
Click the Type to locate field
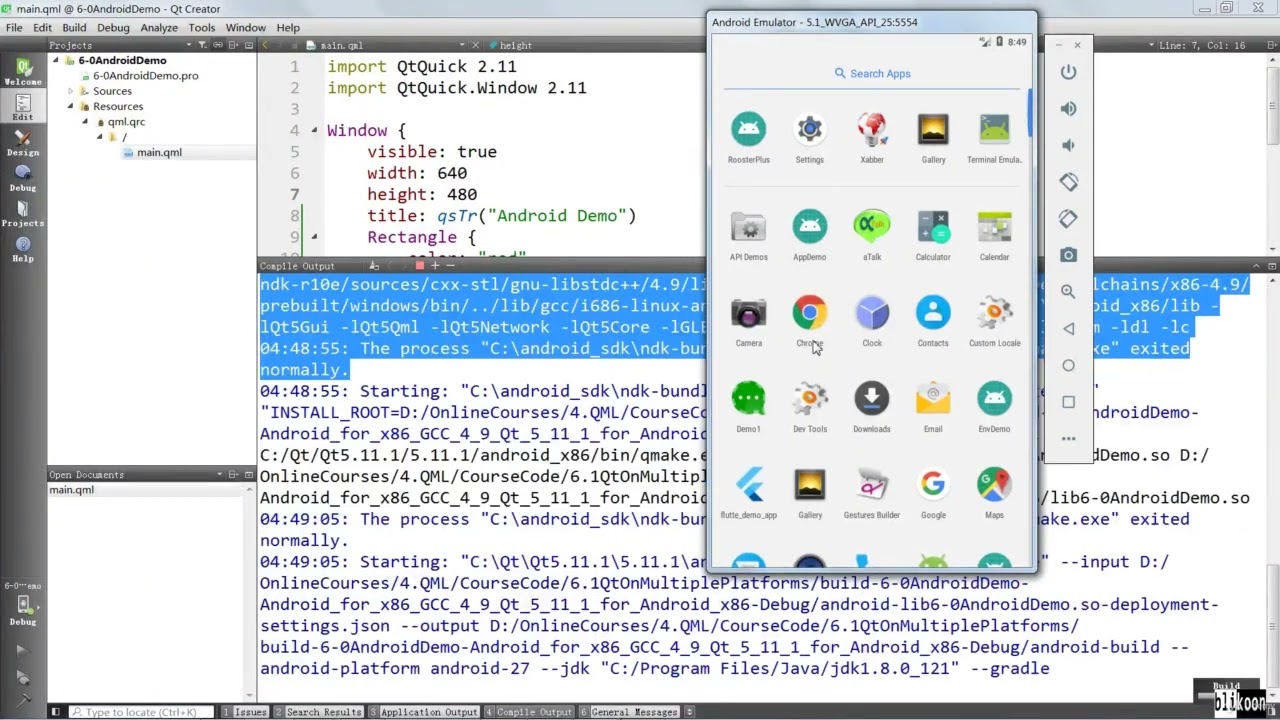(x=140, y=712)
